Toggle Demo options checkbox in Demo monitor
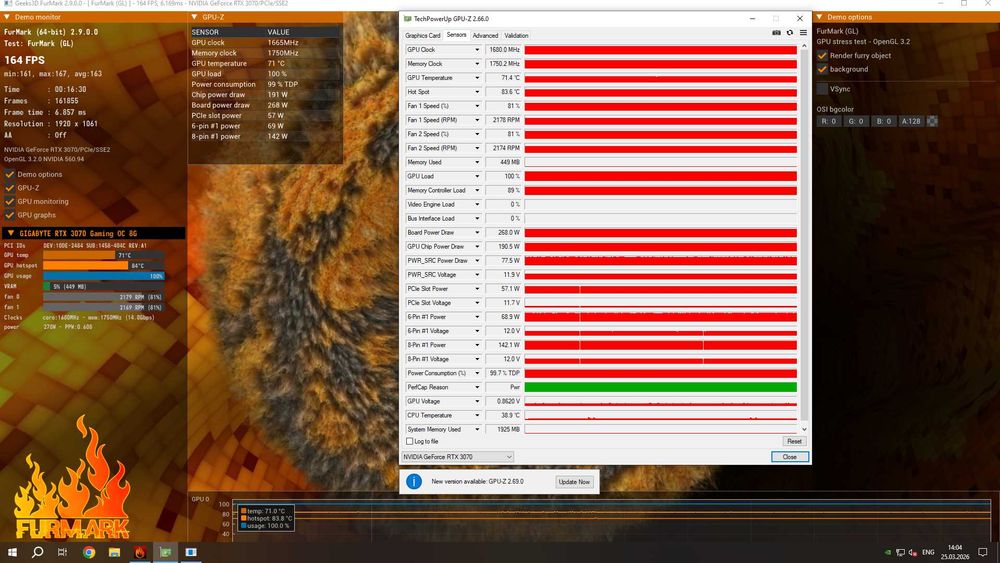 pyautogui.click(x=10, y=174)
